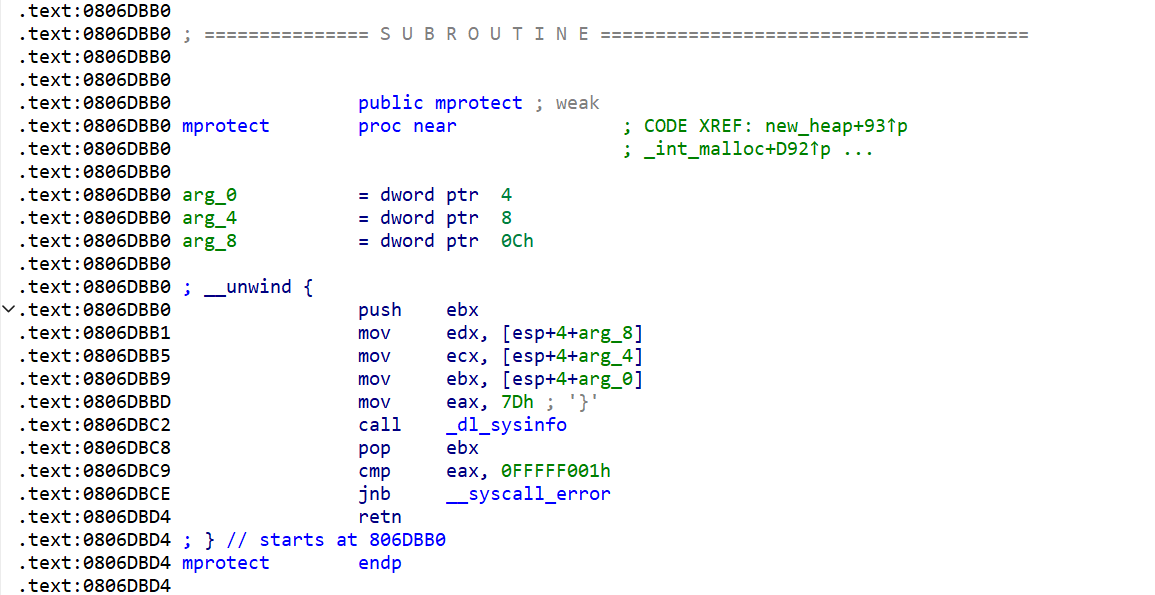
Task: Select arg_4 operand in the mov ecx instruction
Action: point(610,355)
